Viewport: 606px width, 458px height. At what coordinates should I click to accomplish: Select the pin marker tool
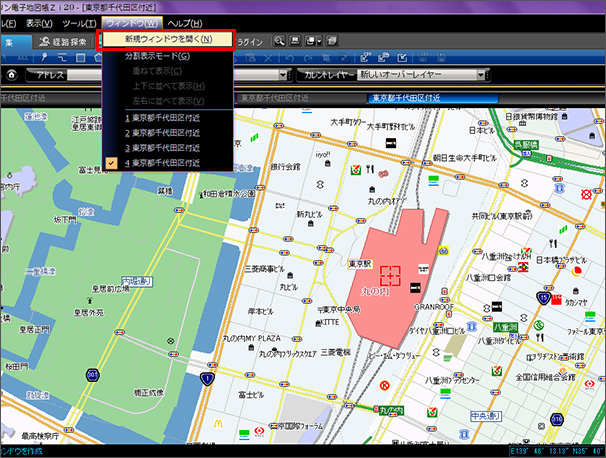click(44, 58)
